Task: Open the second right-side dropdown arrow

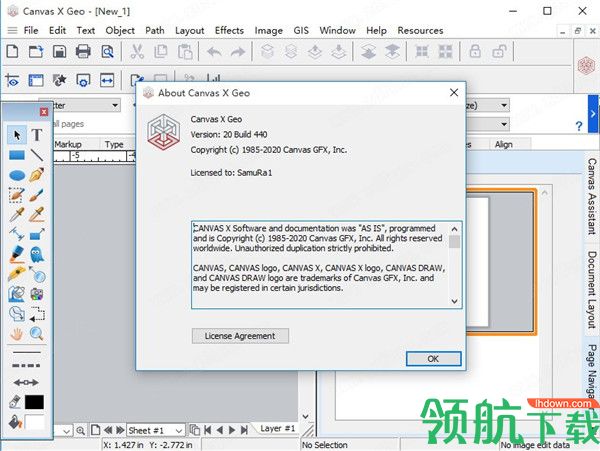Action: (x=504, y=124)
